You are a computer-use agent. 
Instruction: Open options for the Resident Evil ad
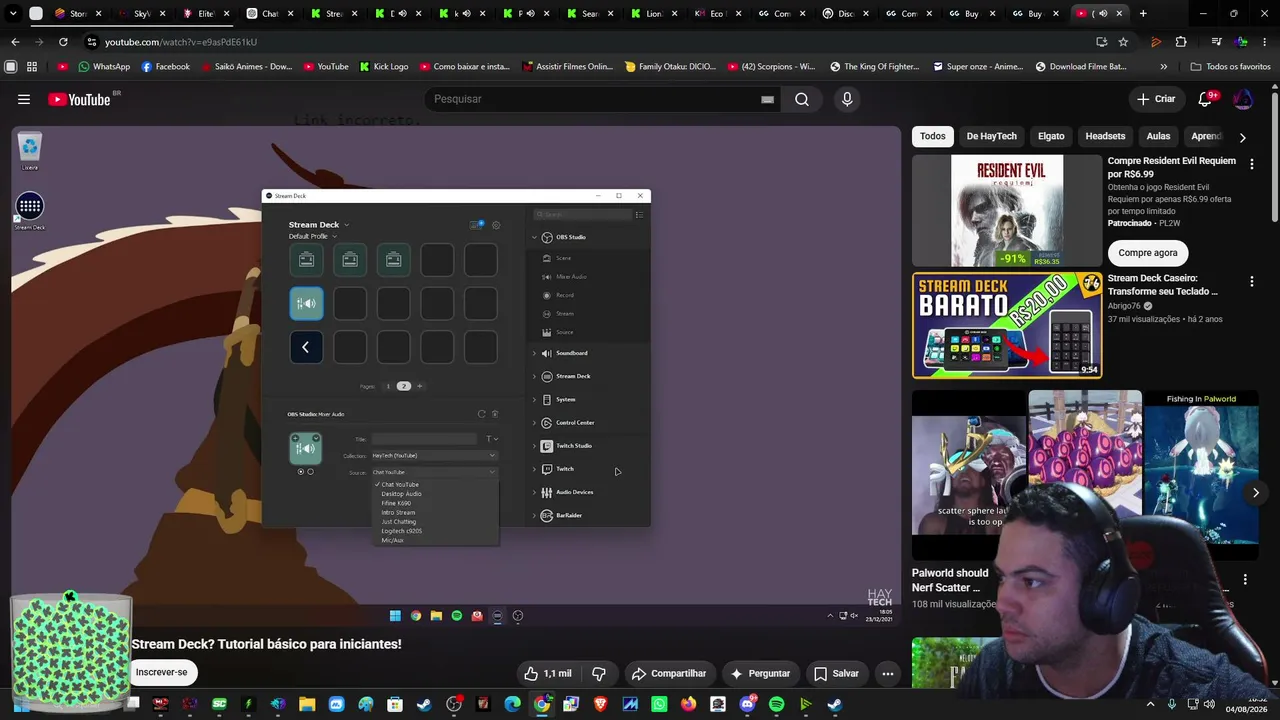[1251, 164]
